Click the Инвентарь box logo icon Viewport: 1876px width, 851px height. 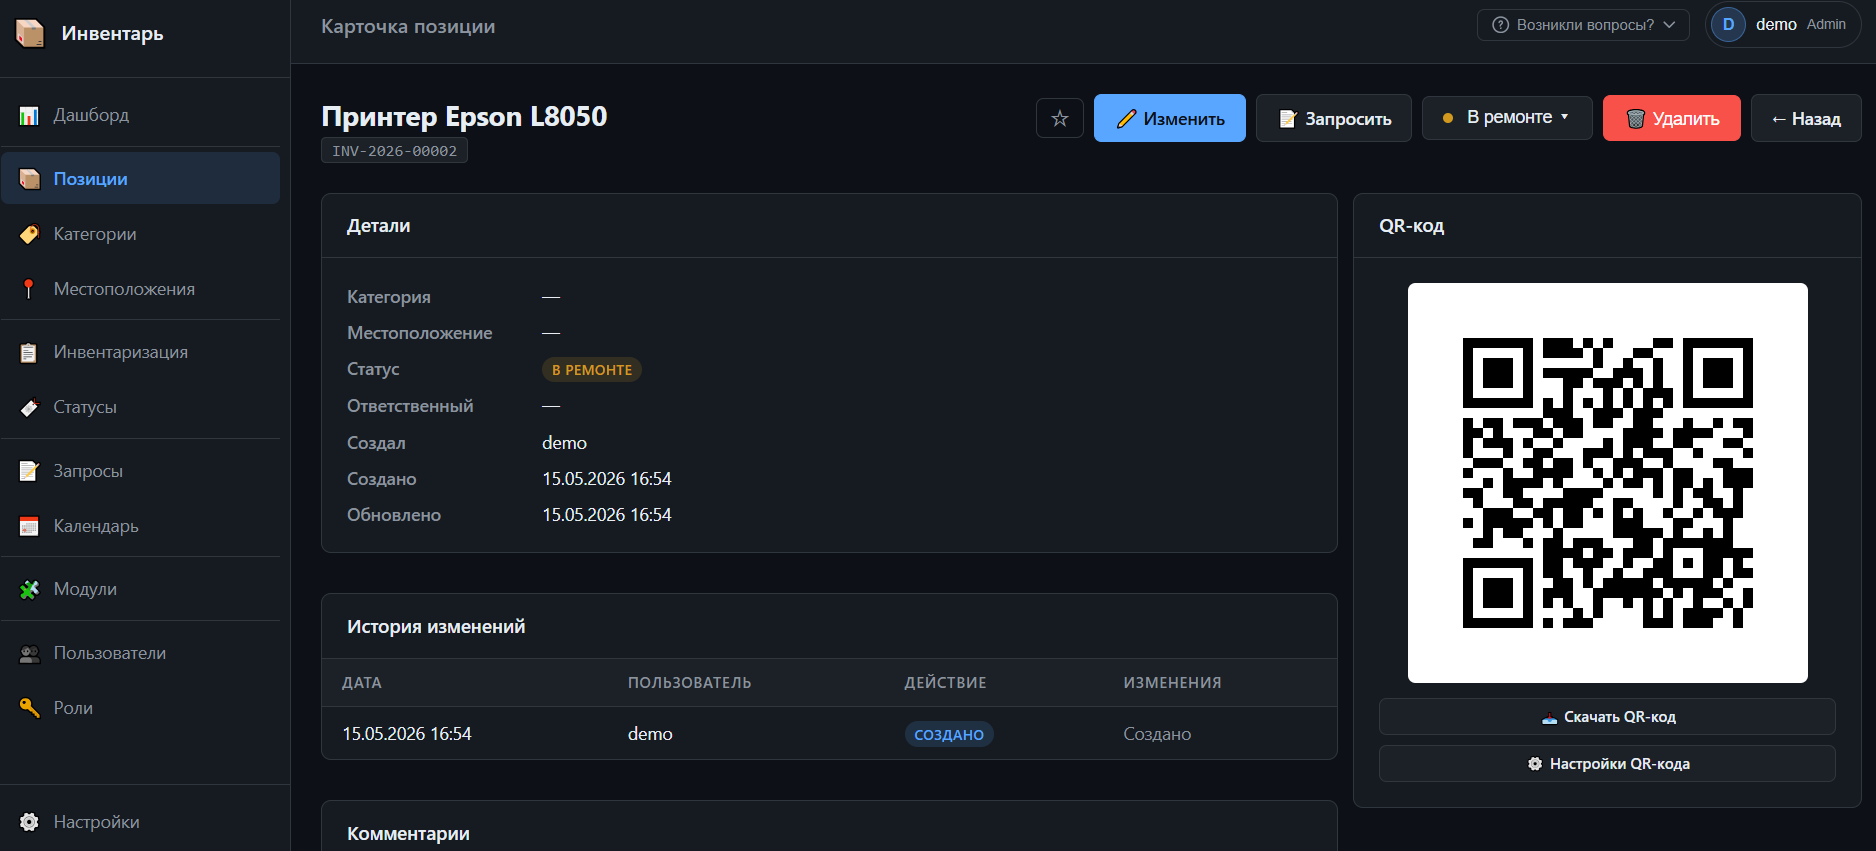tap(30, 33)
